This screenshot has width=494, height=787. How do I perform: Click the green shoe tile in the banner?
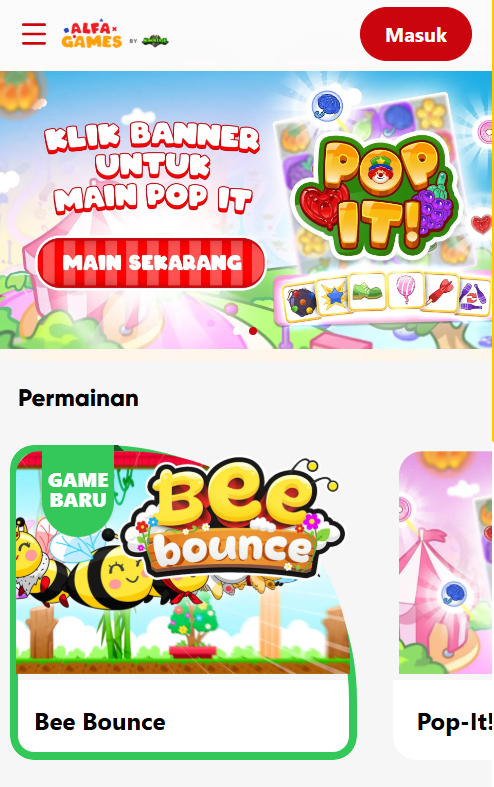click(x=367, y=292)
